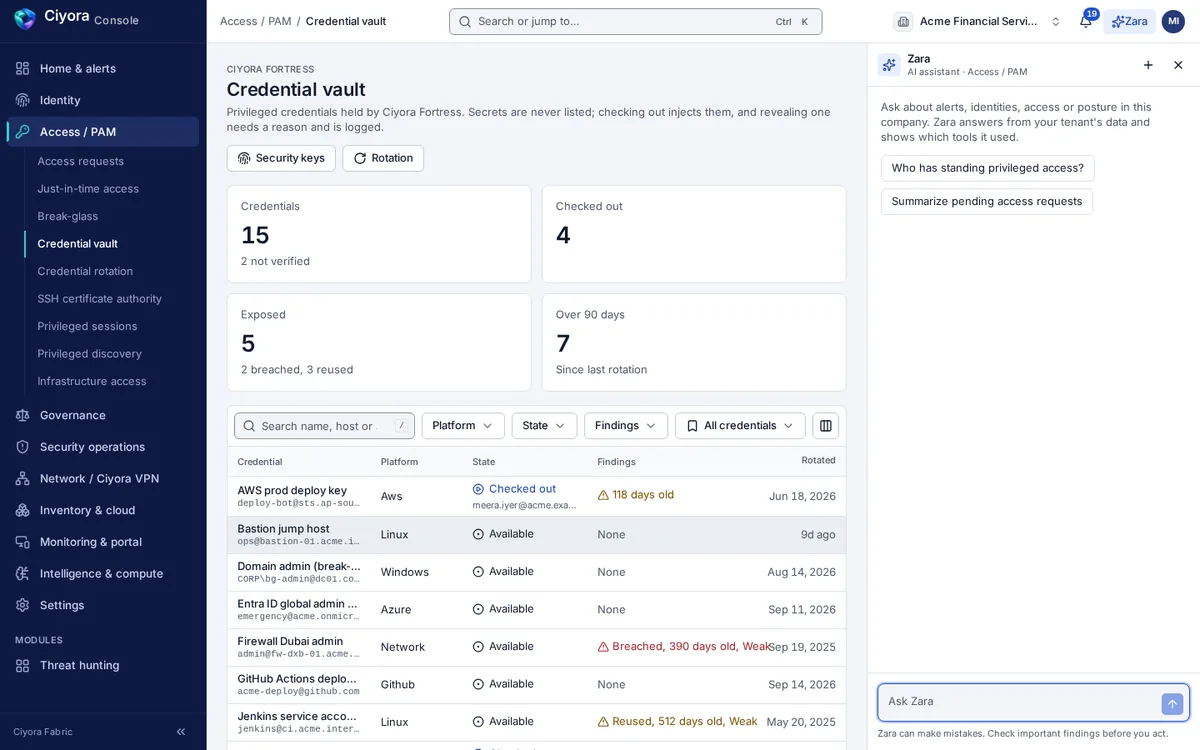Open Credentials 15 summary card
This screenshot has width=1200, height=750.
click(379, 234)
